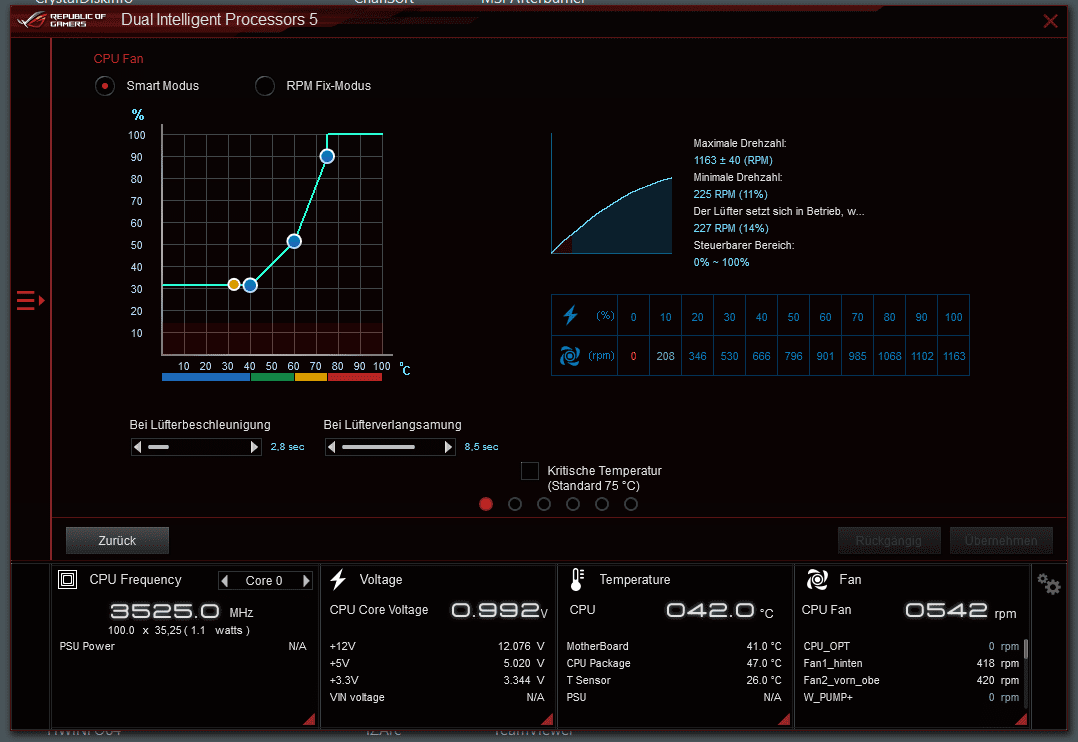Select the fourth page indicator dot
The height and width of the screenshot is (742, 1078).
tap(573, 504)
